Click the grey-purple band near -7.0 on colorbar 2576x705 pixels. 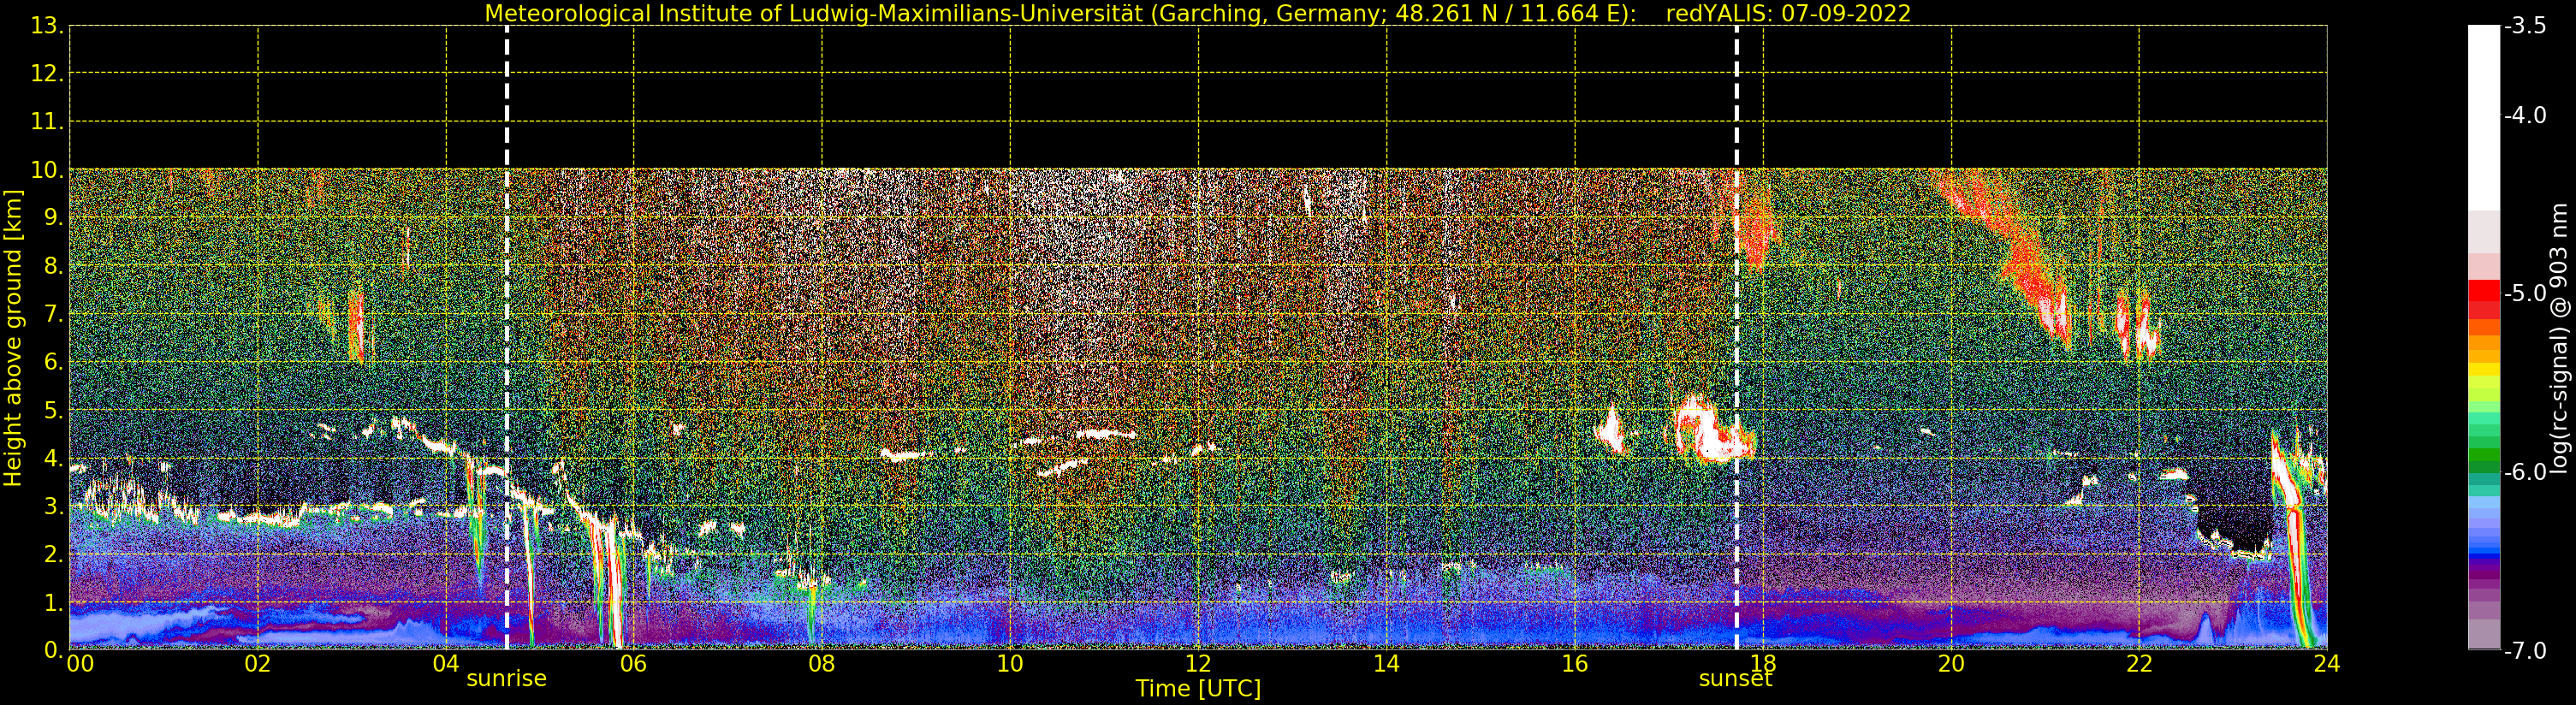2484,634
